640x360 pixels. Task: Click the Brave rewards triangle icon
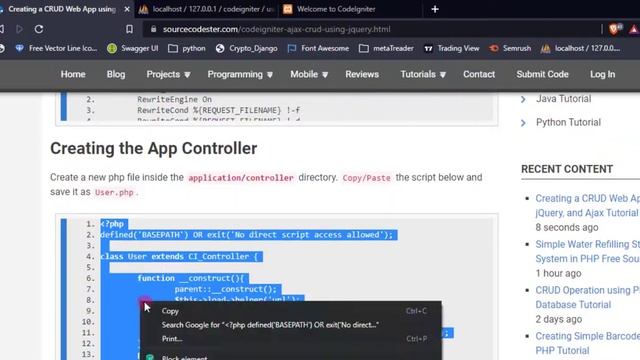[x=634, y=29]
